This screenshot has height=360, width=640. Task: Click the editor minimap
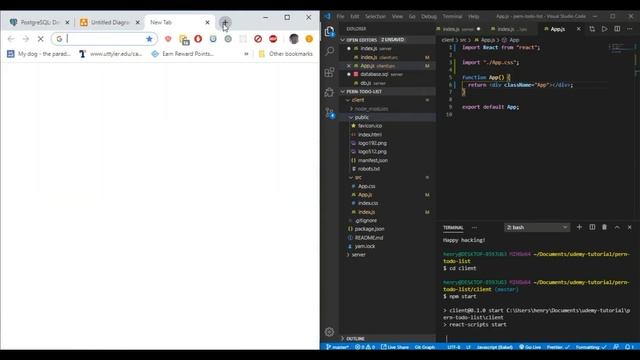620,47
